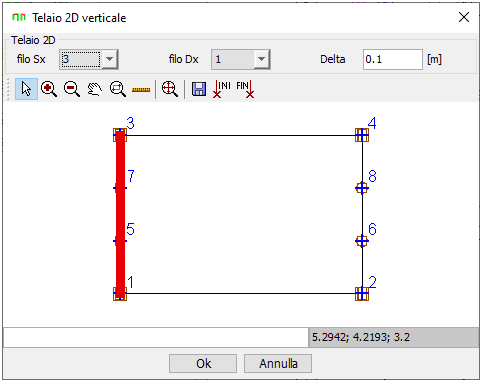Close the Telaio 2D verticale dialog
Image resolution: width=482 pixels, height=382 pixels.
(x=464, y=17)
